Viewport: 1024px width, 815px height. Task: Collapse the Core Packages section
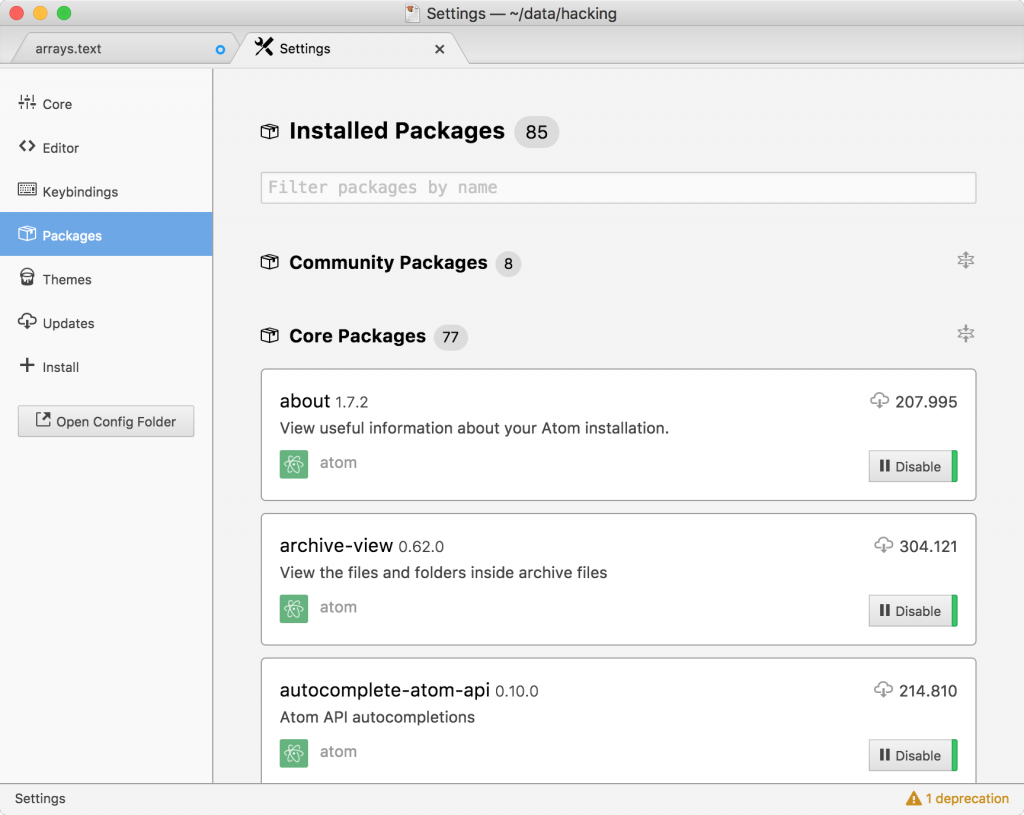(965, 334)
